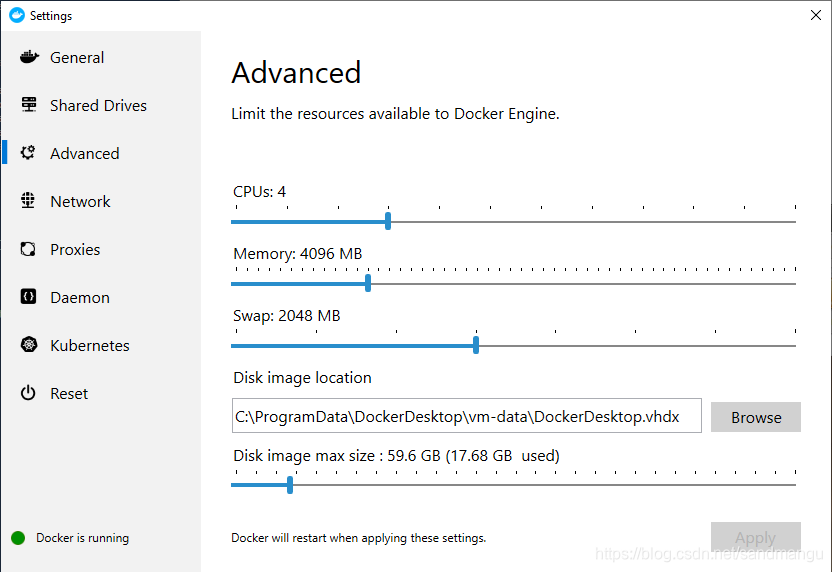Click the Docker whale icon beside General
This screenshot has height=572, width=832.
[x=29, y=57]
